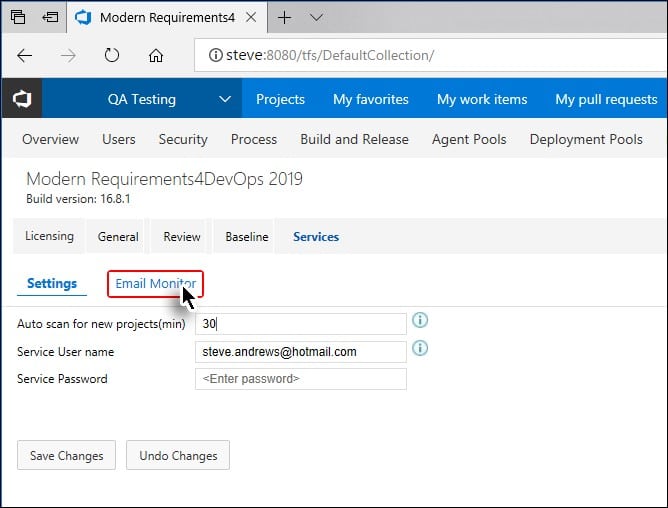Open the Email Monitor sub-tab

[155, 284]
